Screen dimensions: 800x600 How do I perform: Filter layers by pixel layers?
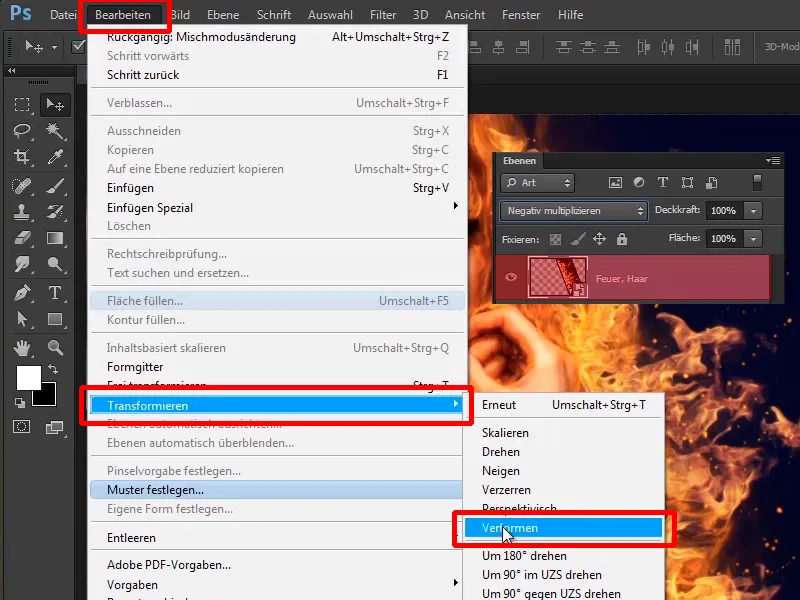[615, 183]
